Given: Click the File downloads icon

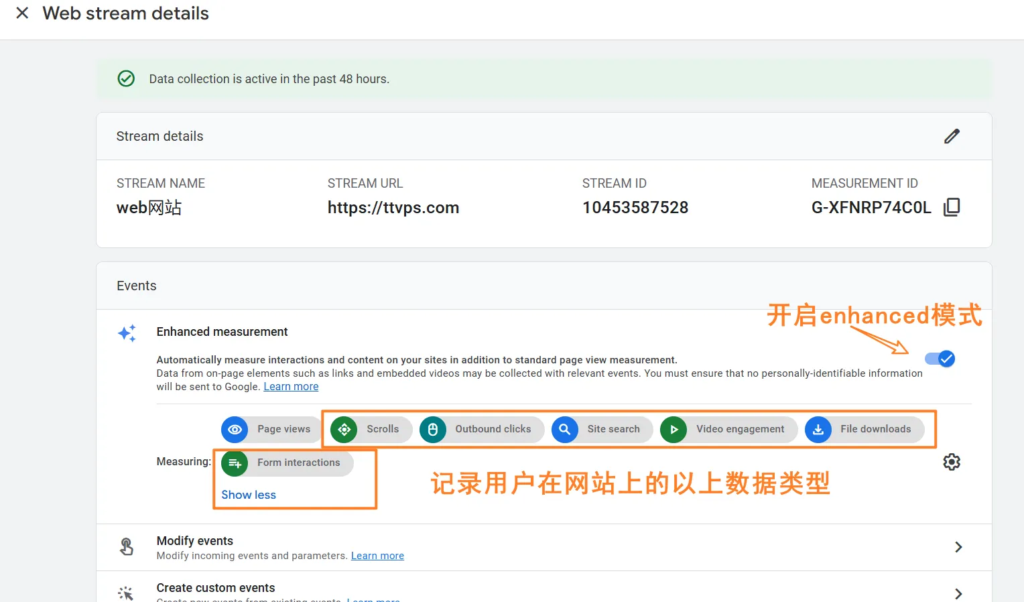Looking at the screenshot, I should pyautogui.click(x=818, y=429).
